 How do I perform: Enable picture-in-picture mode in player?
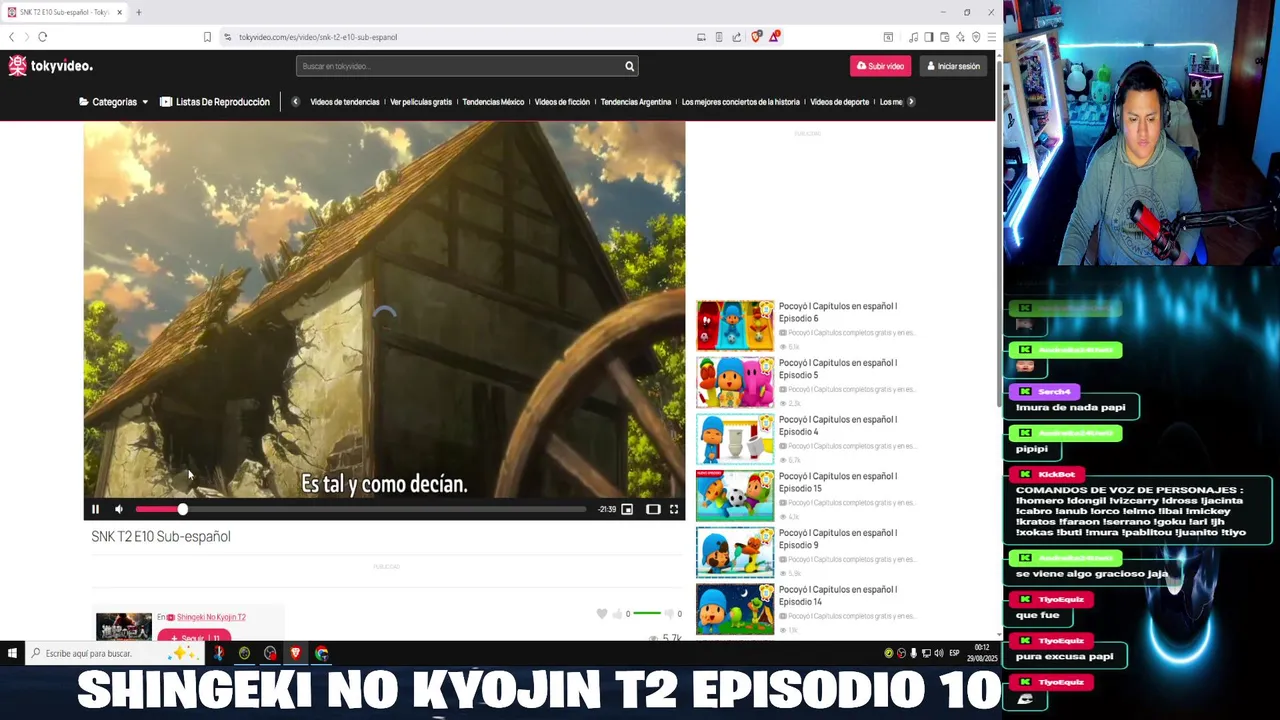pos(627,510)
